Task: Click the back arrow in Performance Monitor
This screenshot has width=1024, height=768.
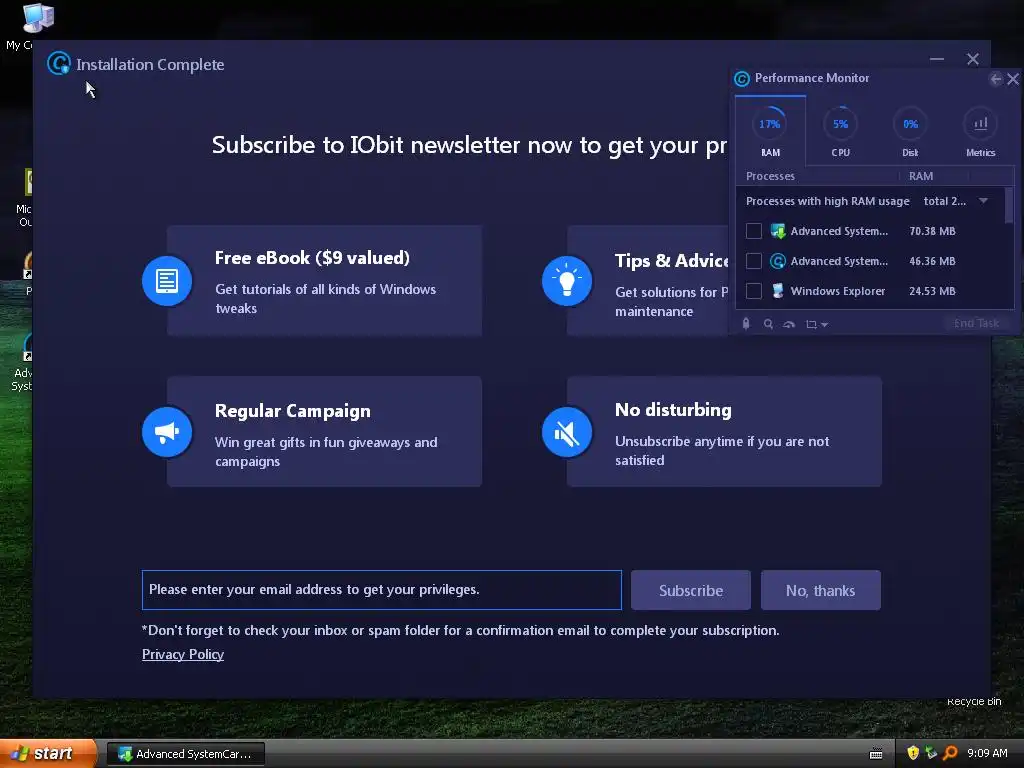Action: pyautogui.click(x=995, y=79)
